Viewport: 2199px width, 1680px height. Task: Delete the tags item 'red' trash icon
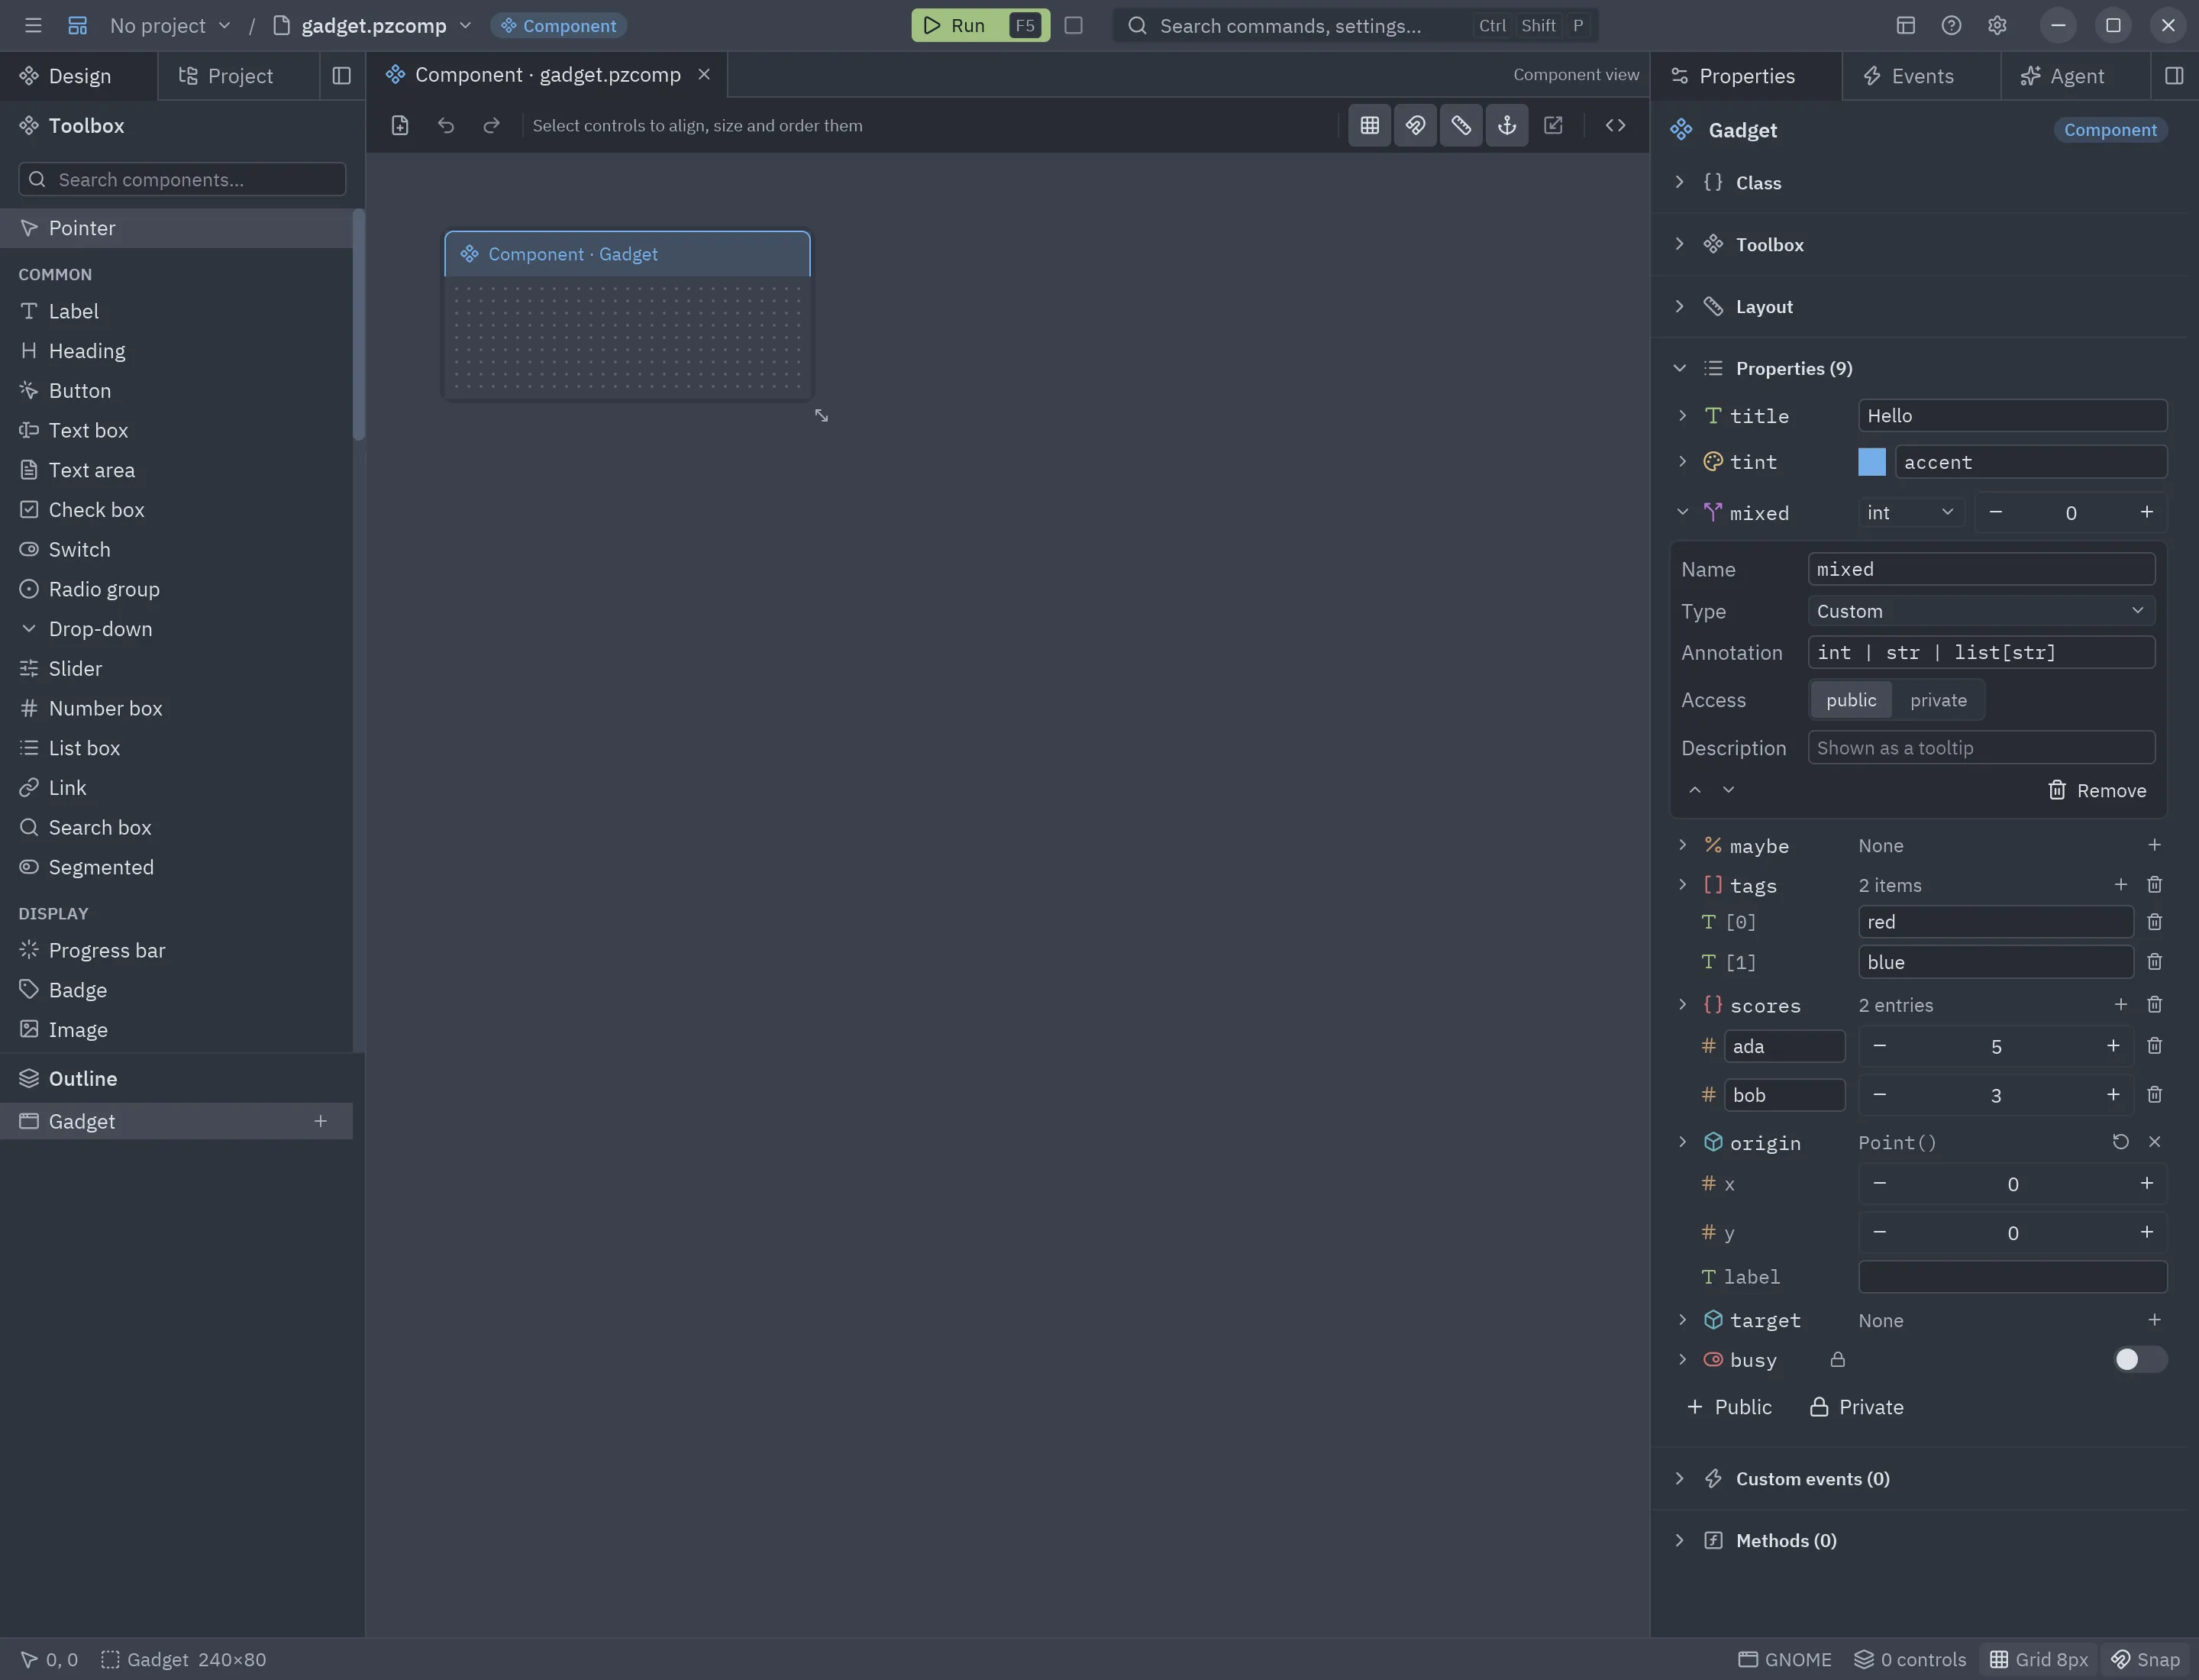click(2154, 922)
